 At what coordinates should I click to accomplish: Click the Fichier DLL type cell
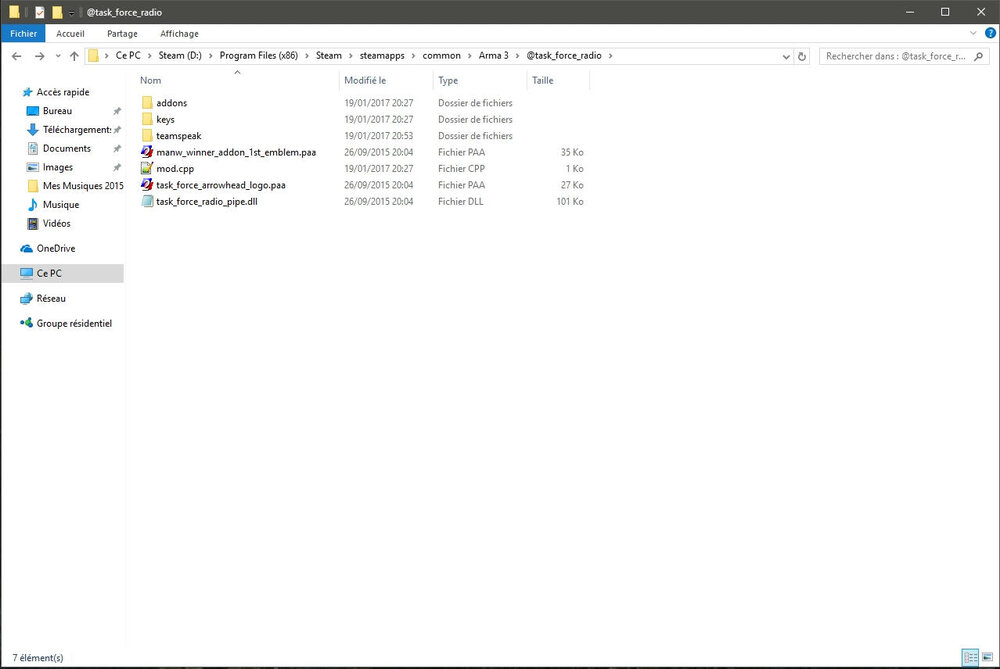pos(460,202)
